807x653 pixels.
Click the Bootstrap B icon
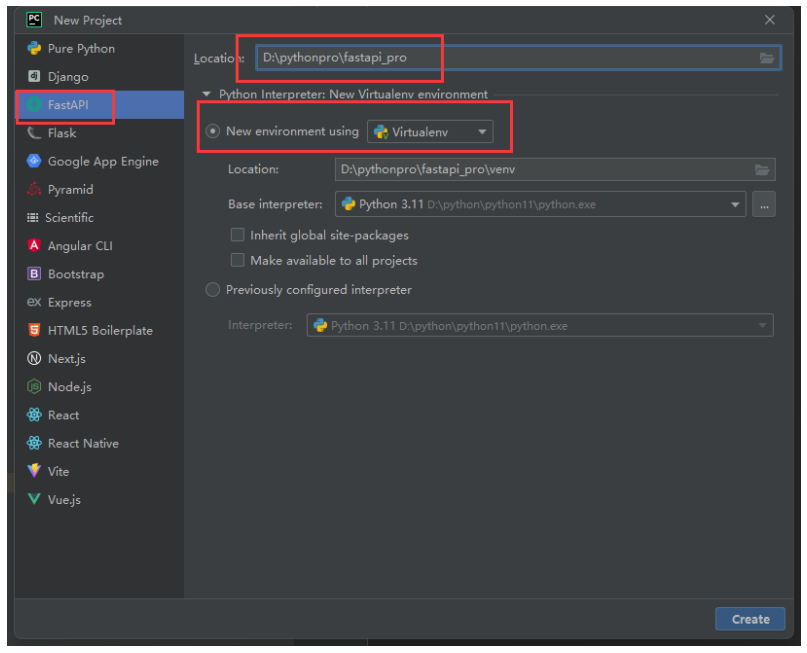pyautogui.click(x=34, y=274)
